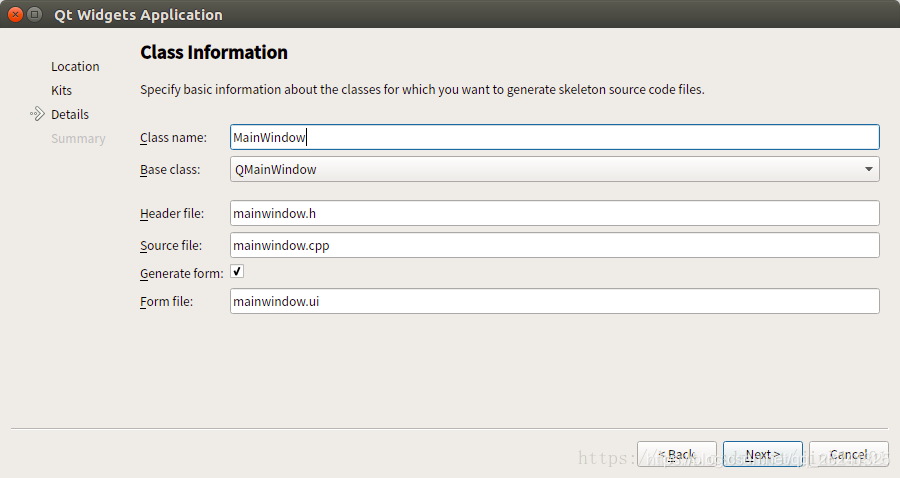This screenshot has height=478, width=900.
Task: Proceed with the Next button
Action: click(763, 454)
